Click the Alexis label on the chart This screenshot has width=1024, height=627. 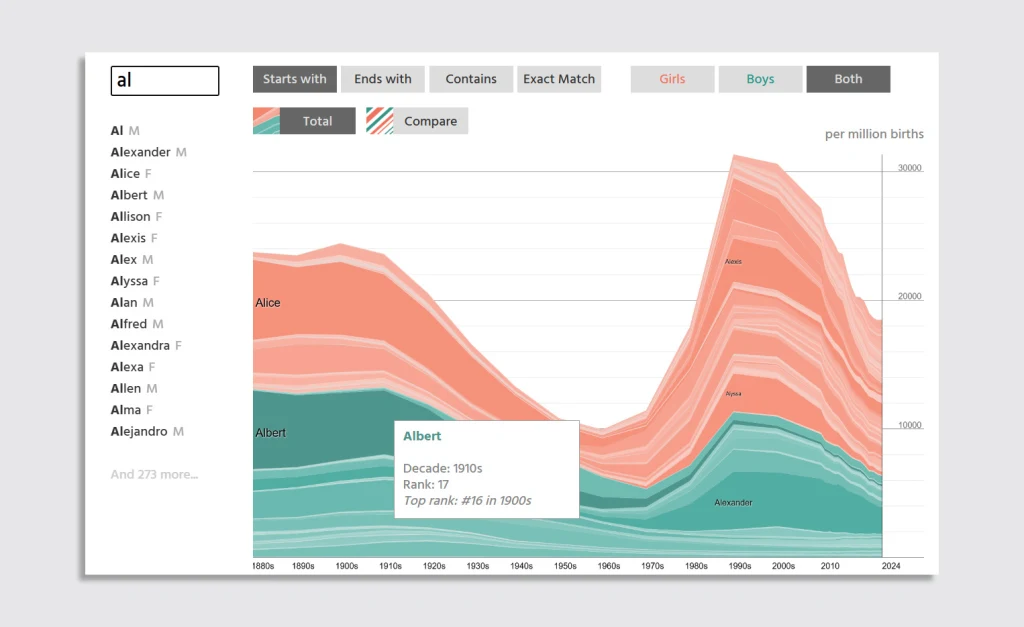(x=733, y=261)
